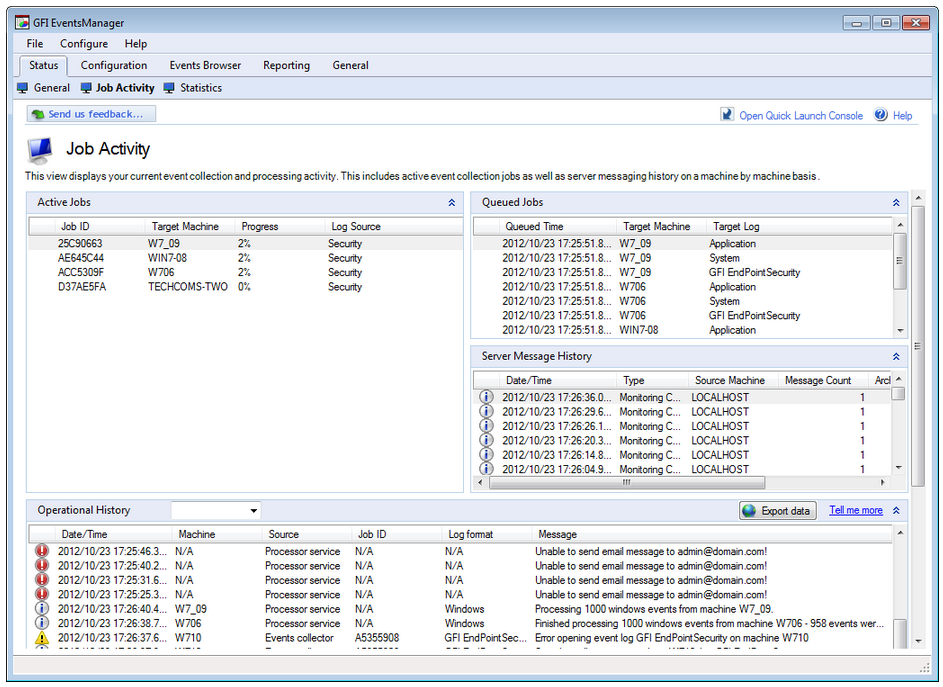Select queued W7_09 GFI EndPointSecurity job

pyautogui.click(x=683, y=273)
